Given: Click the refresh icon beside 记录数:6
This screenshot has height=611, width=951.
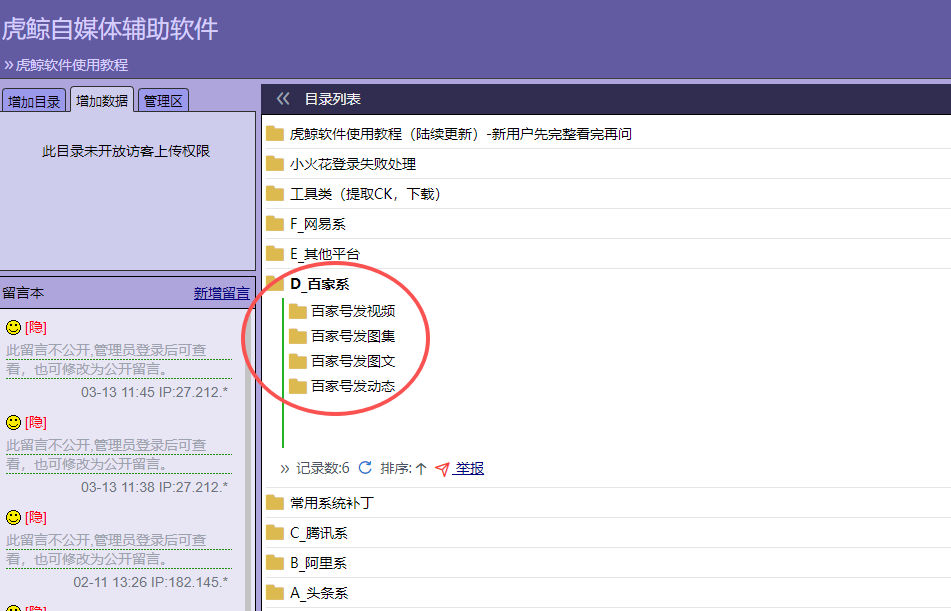Looking at the screenshot, I should 365,468.
